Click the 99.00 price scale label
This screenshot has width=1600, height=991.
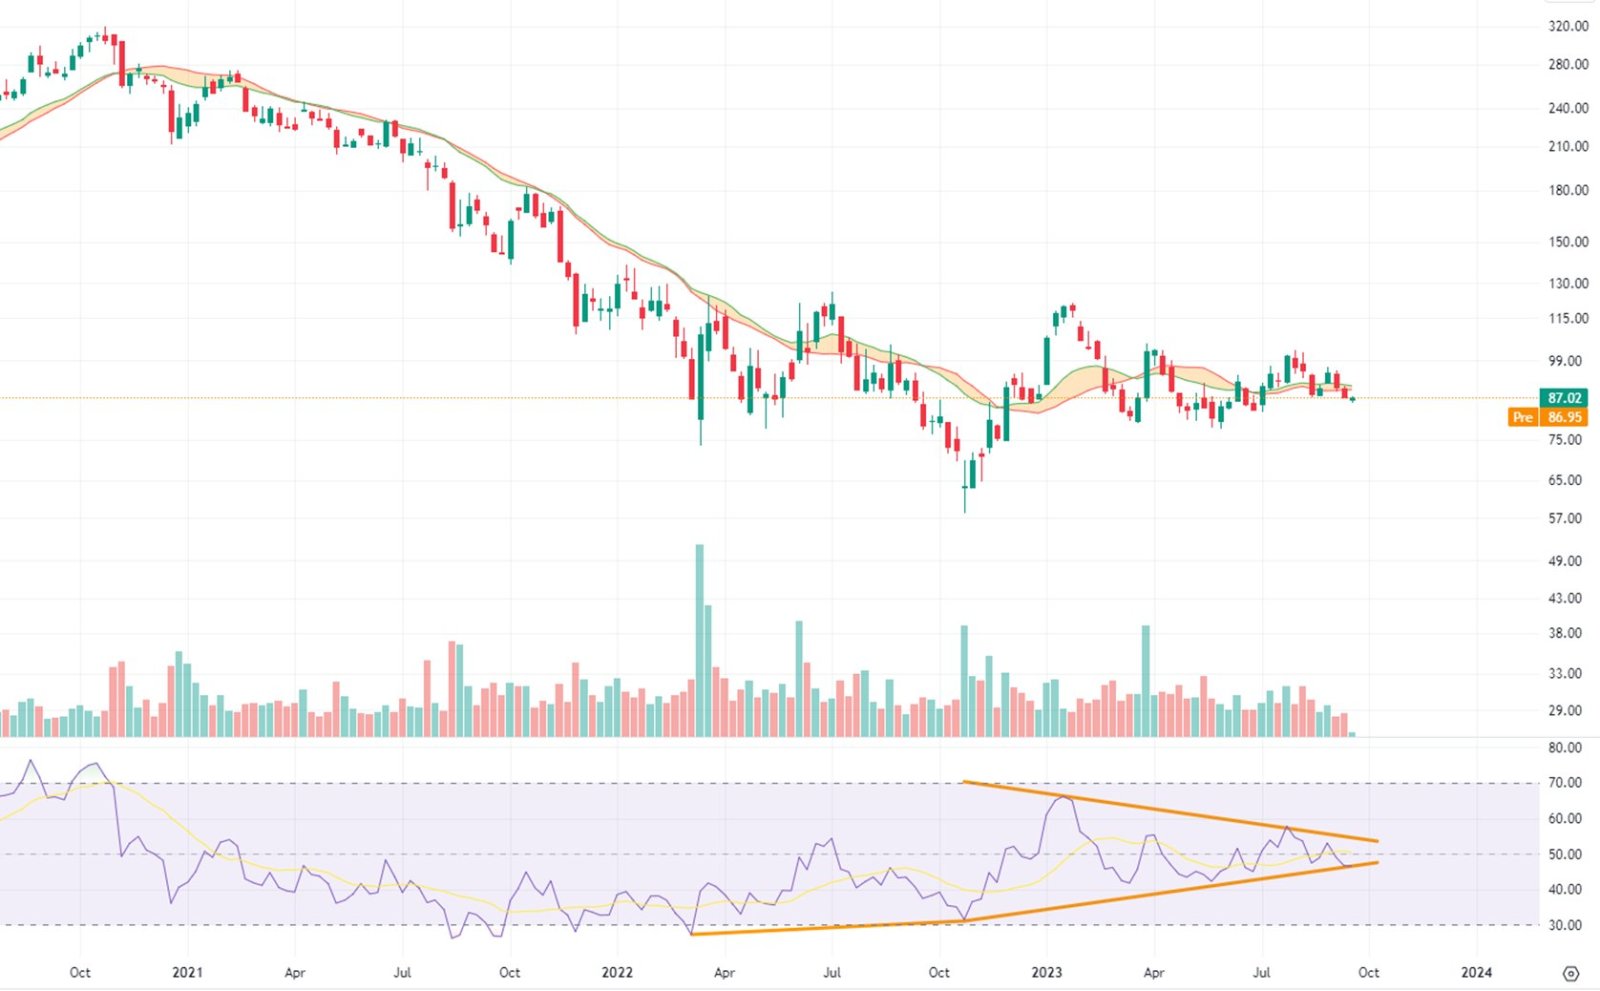[x=1566, y=361]
